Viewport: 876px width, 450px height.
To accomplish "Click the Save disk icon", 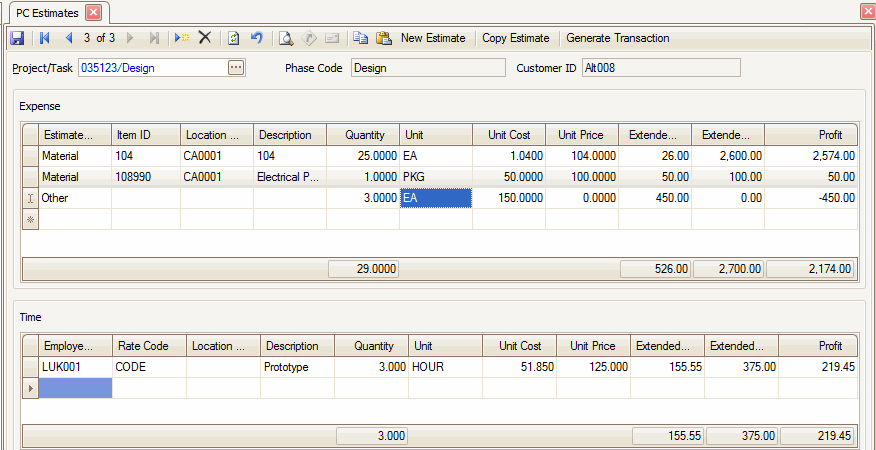I will point(16,38).
